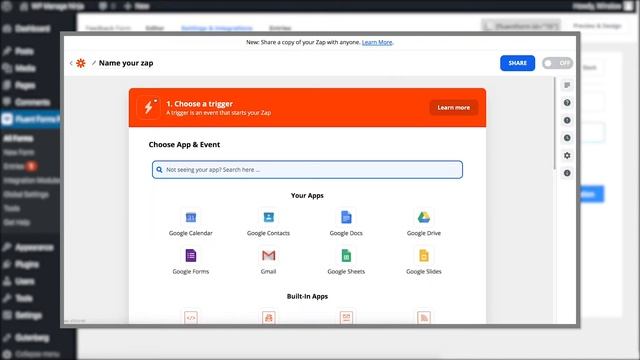Select the Google Calendar app icon

coord(191,218)
